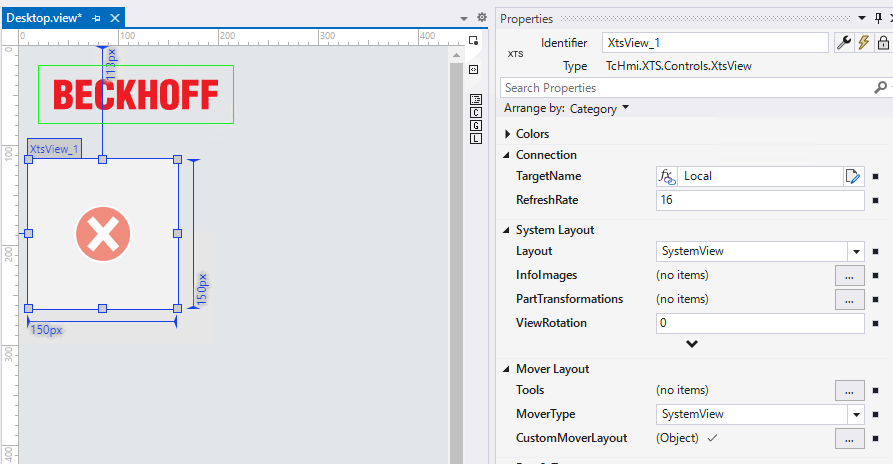This screenshot has height=464, width=893.
Task: Open the PartTransformations ellipsis editor
Action: [850, 299]
